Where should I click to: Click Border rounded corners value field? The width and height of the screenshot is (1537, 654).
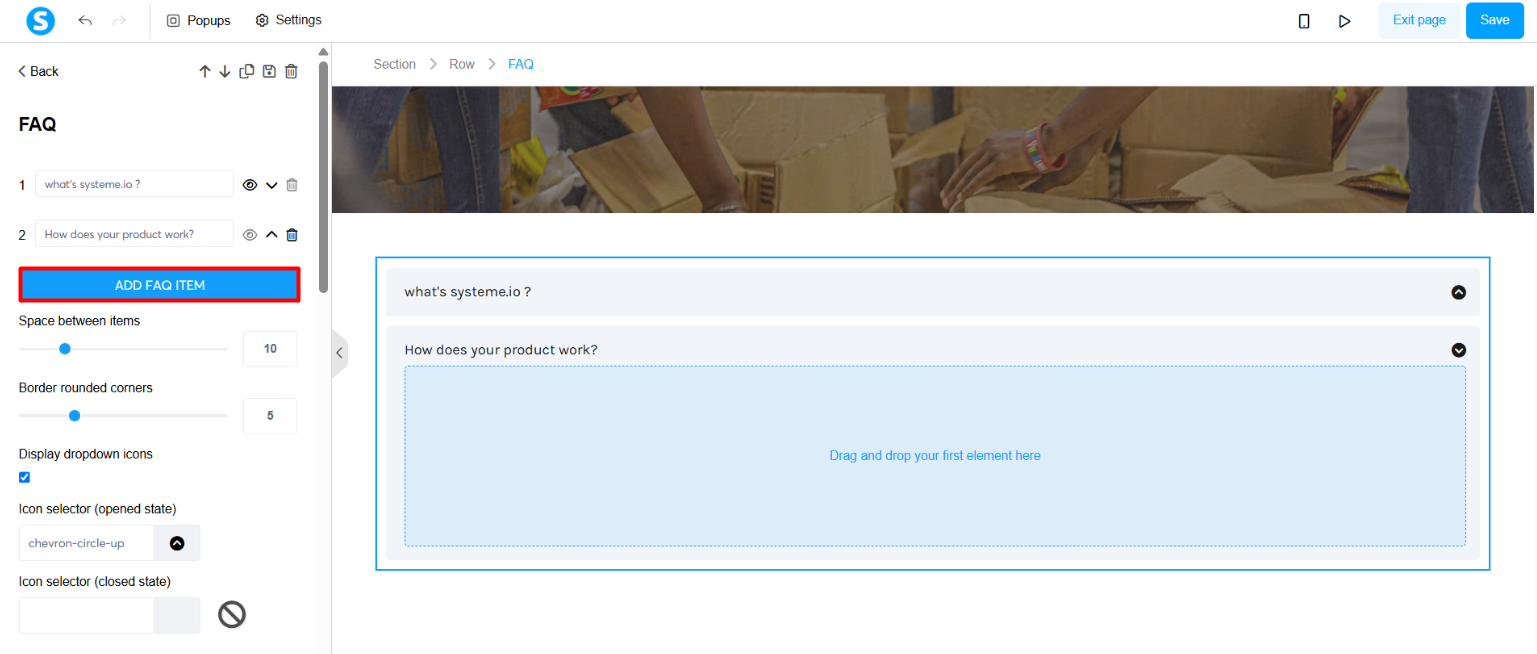click(270, 416)
